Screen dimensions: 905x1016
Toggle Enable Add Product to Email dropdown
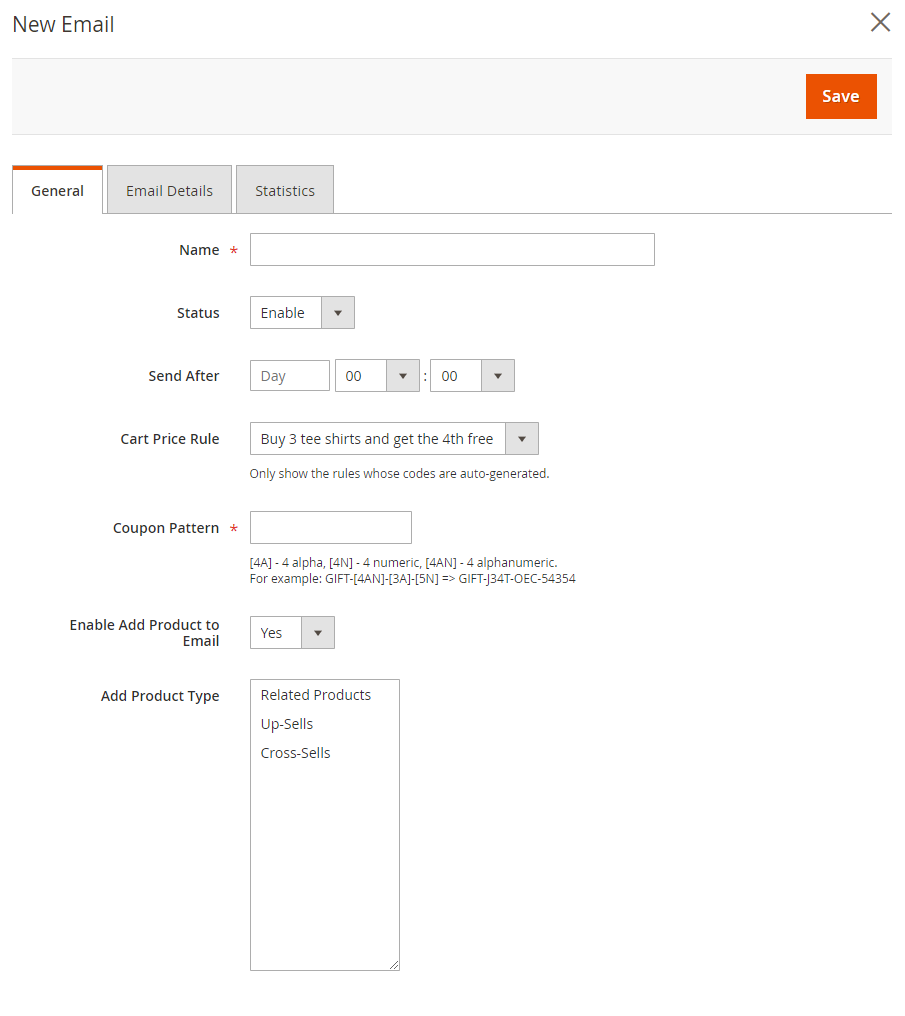click(317, 633)
